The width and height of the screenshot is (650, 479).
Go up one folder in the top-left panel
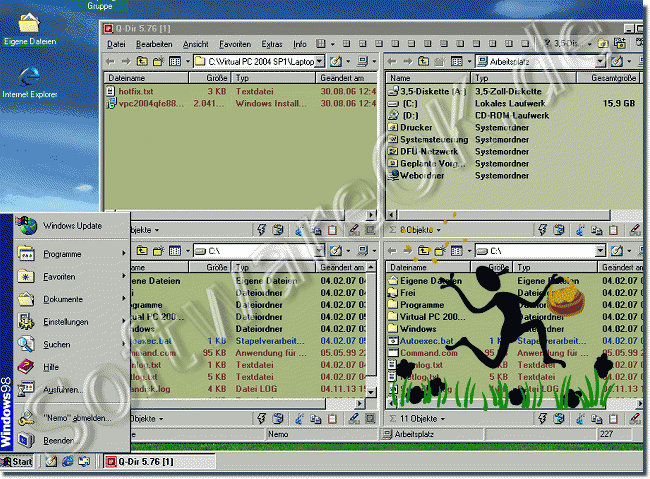(x=142, y=62)
